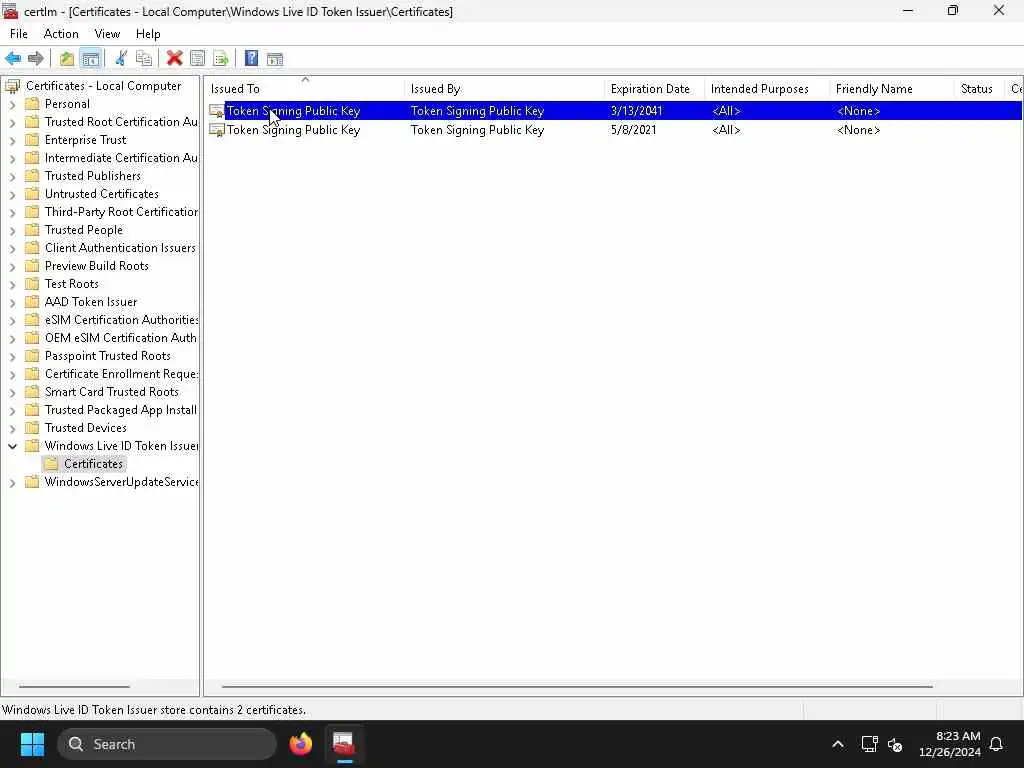Open Firefox from the taskbar
Screen dimensions: 1024x768
[301, 744]
